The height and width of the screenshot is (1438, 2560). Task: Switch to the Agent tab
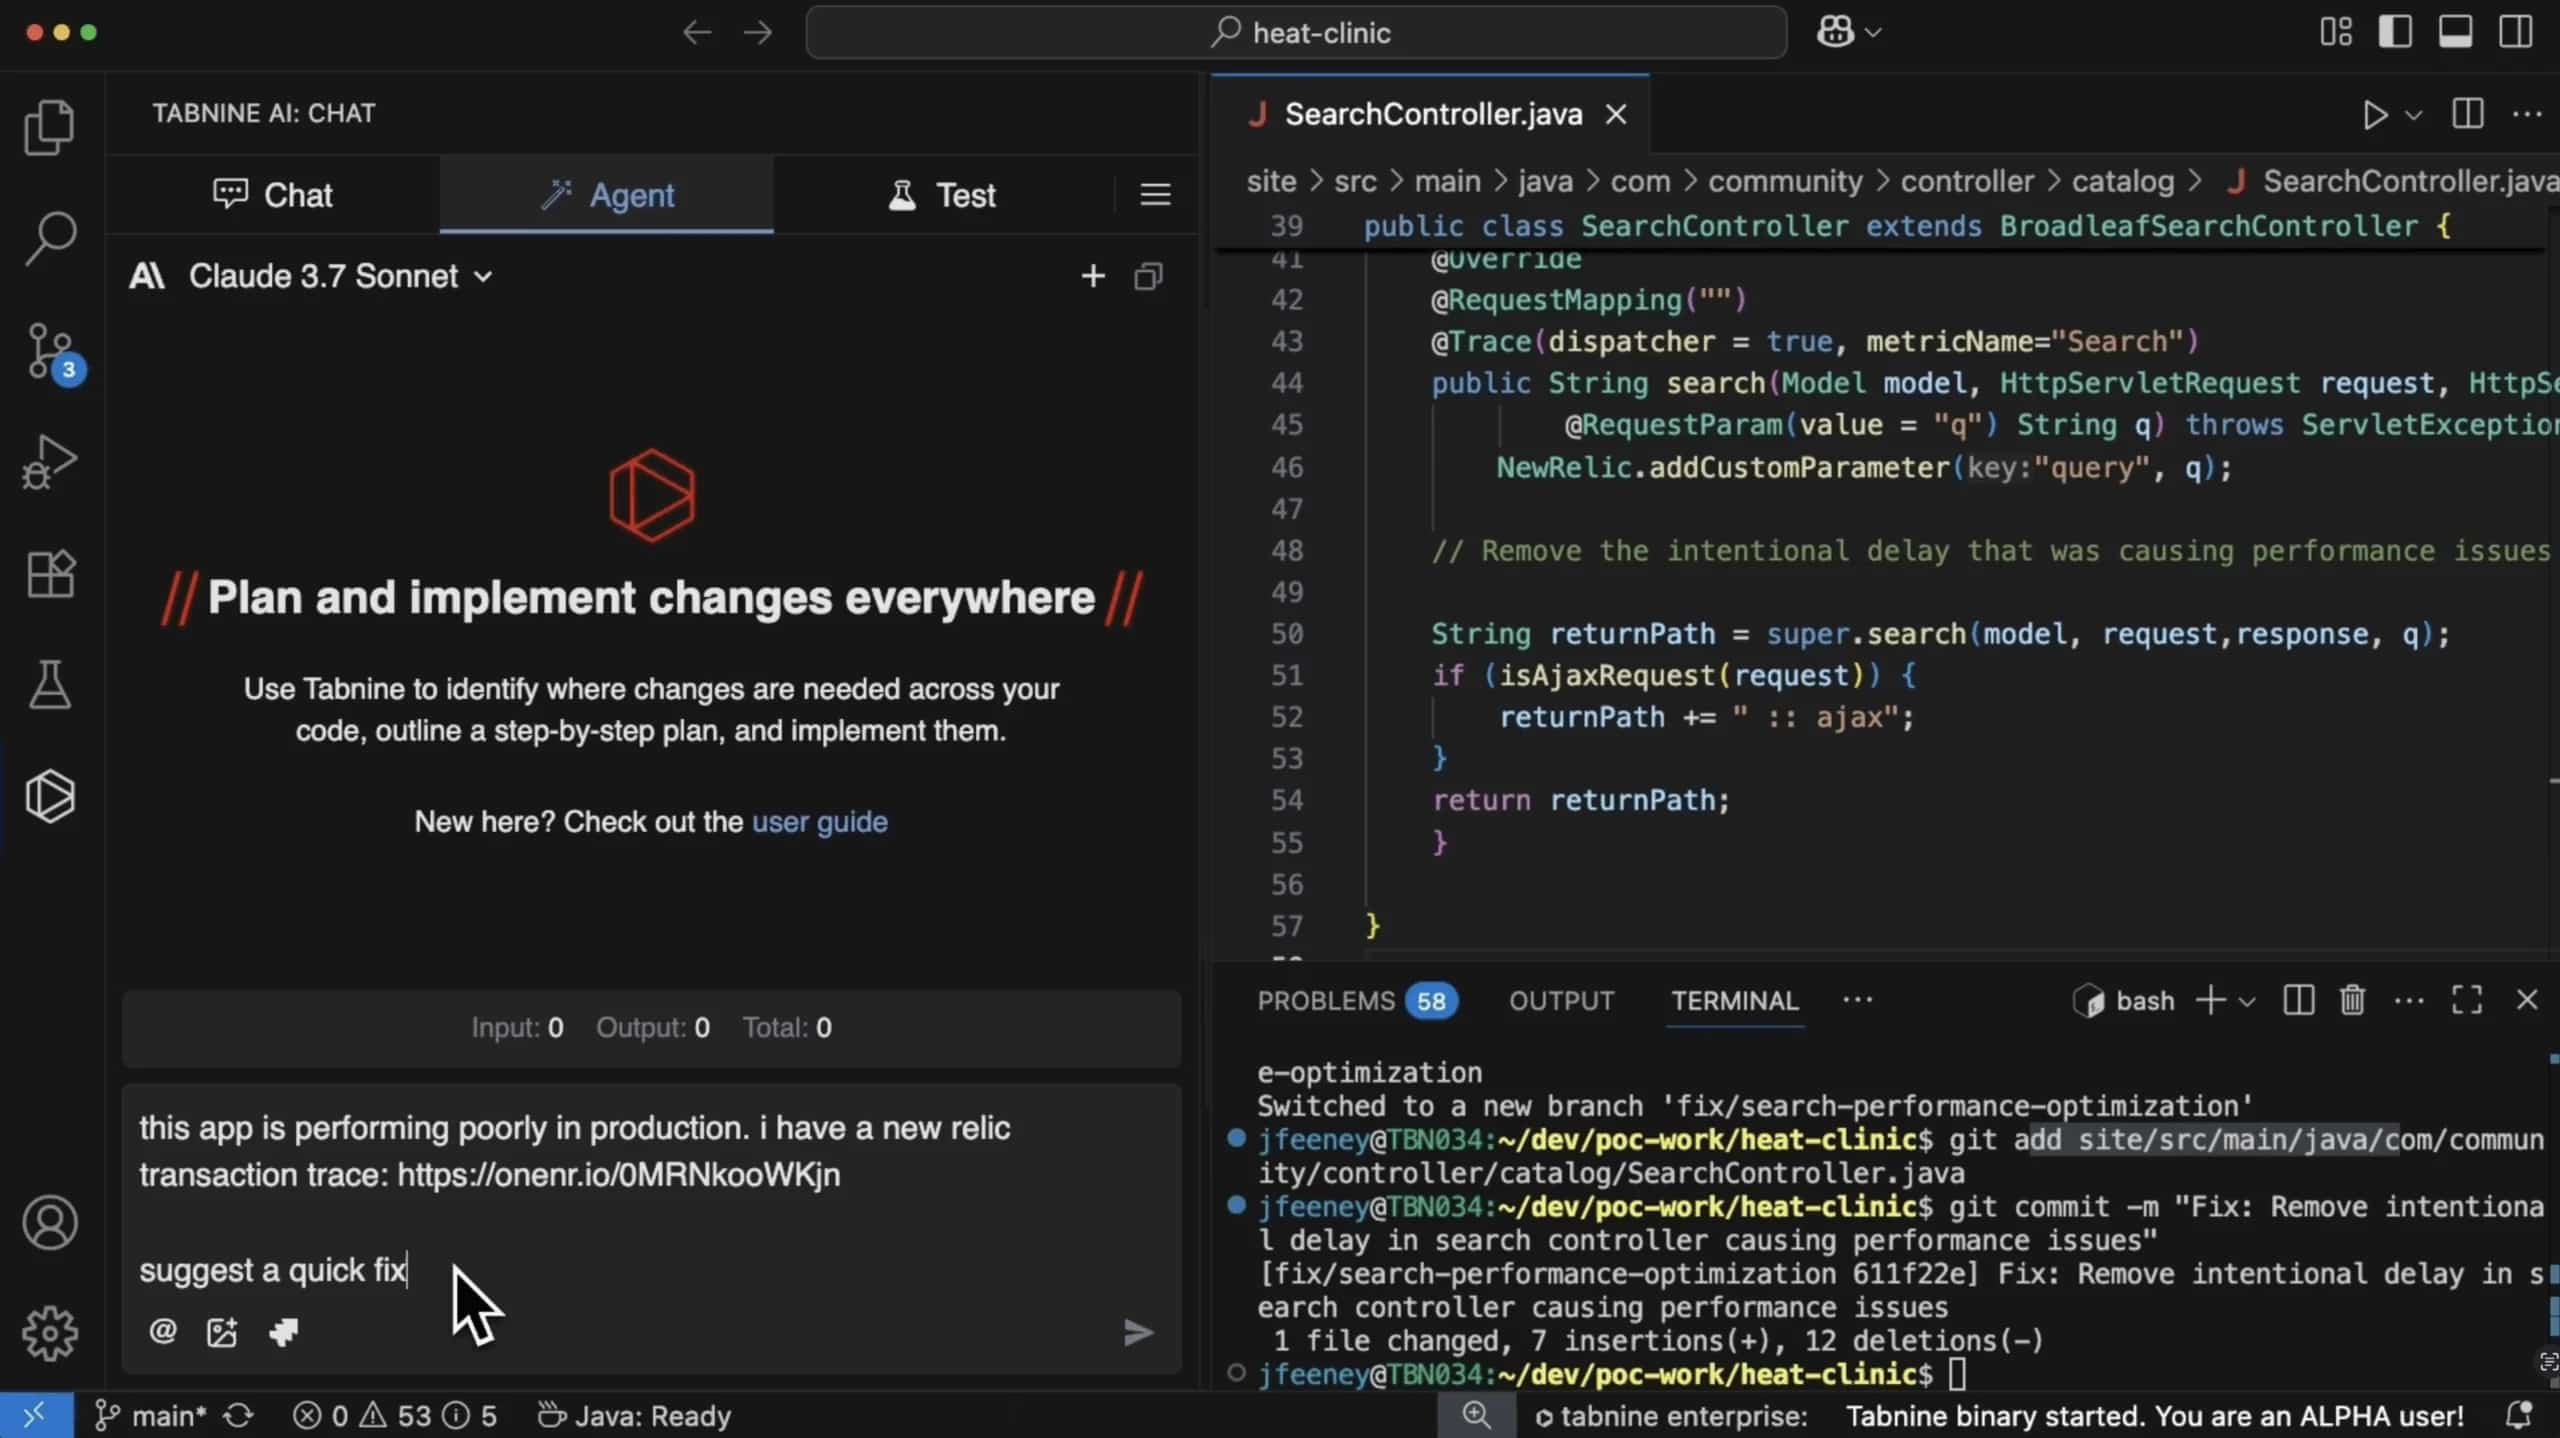606,194
